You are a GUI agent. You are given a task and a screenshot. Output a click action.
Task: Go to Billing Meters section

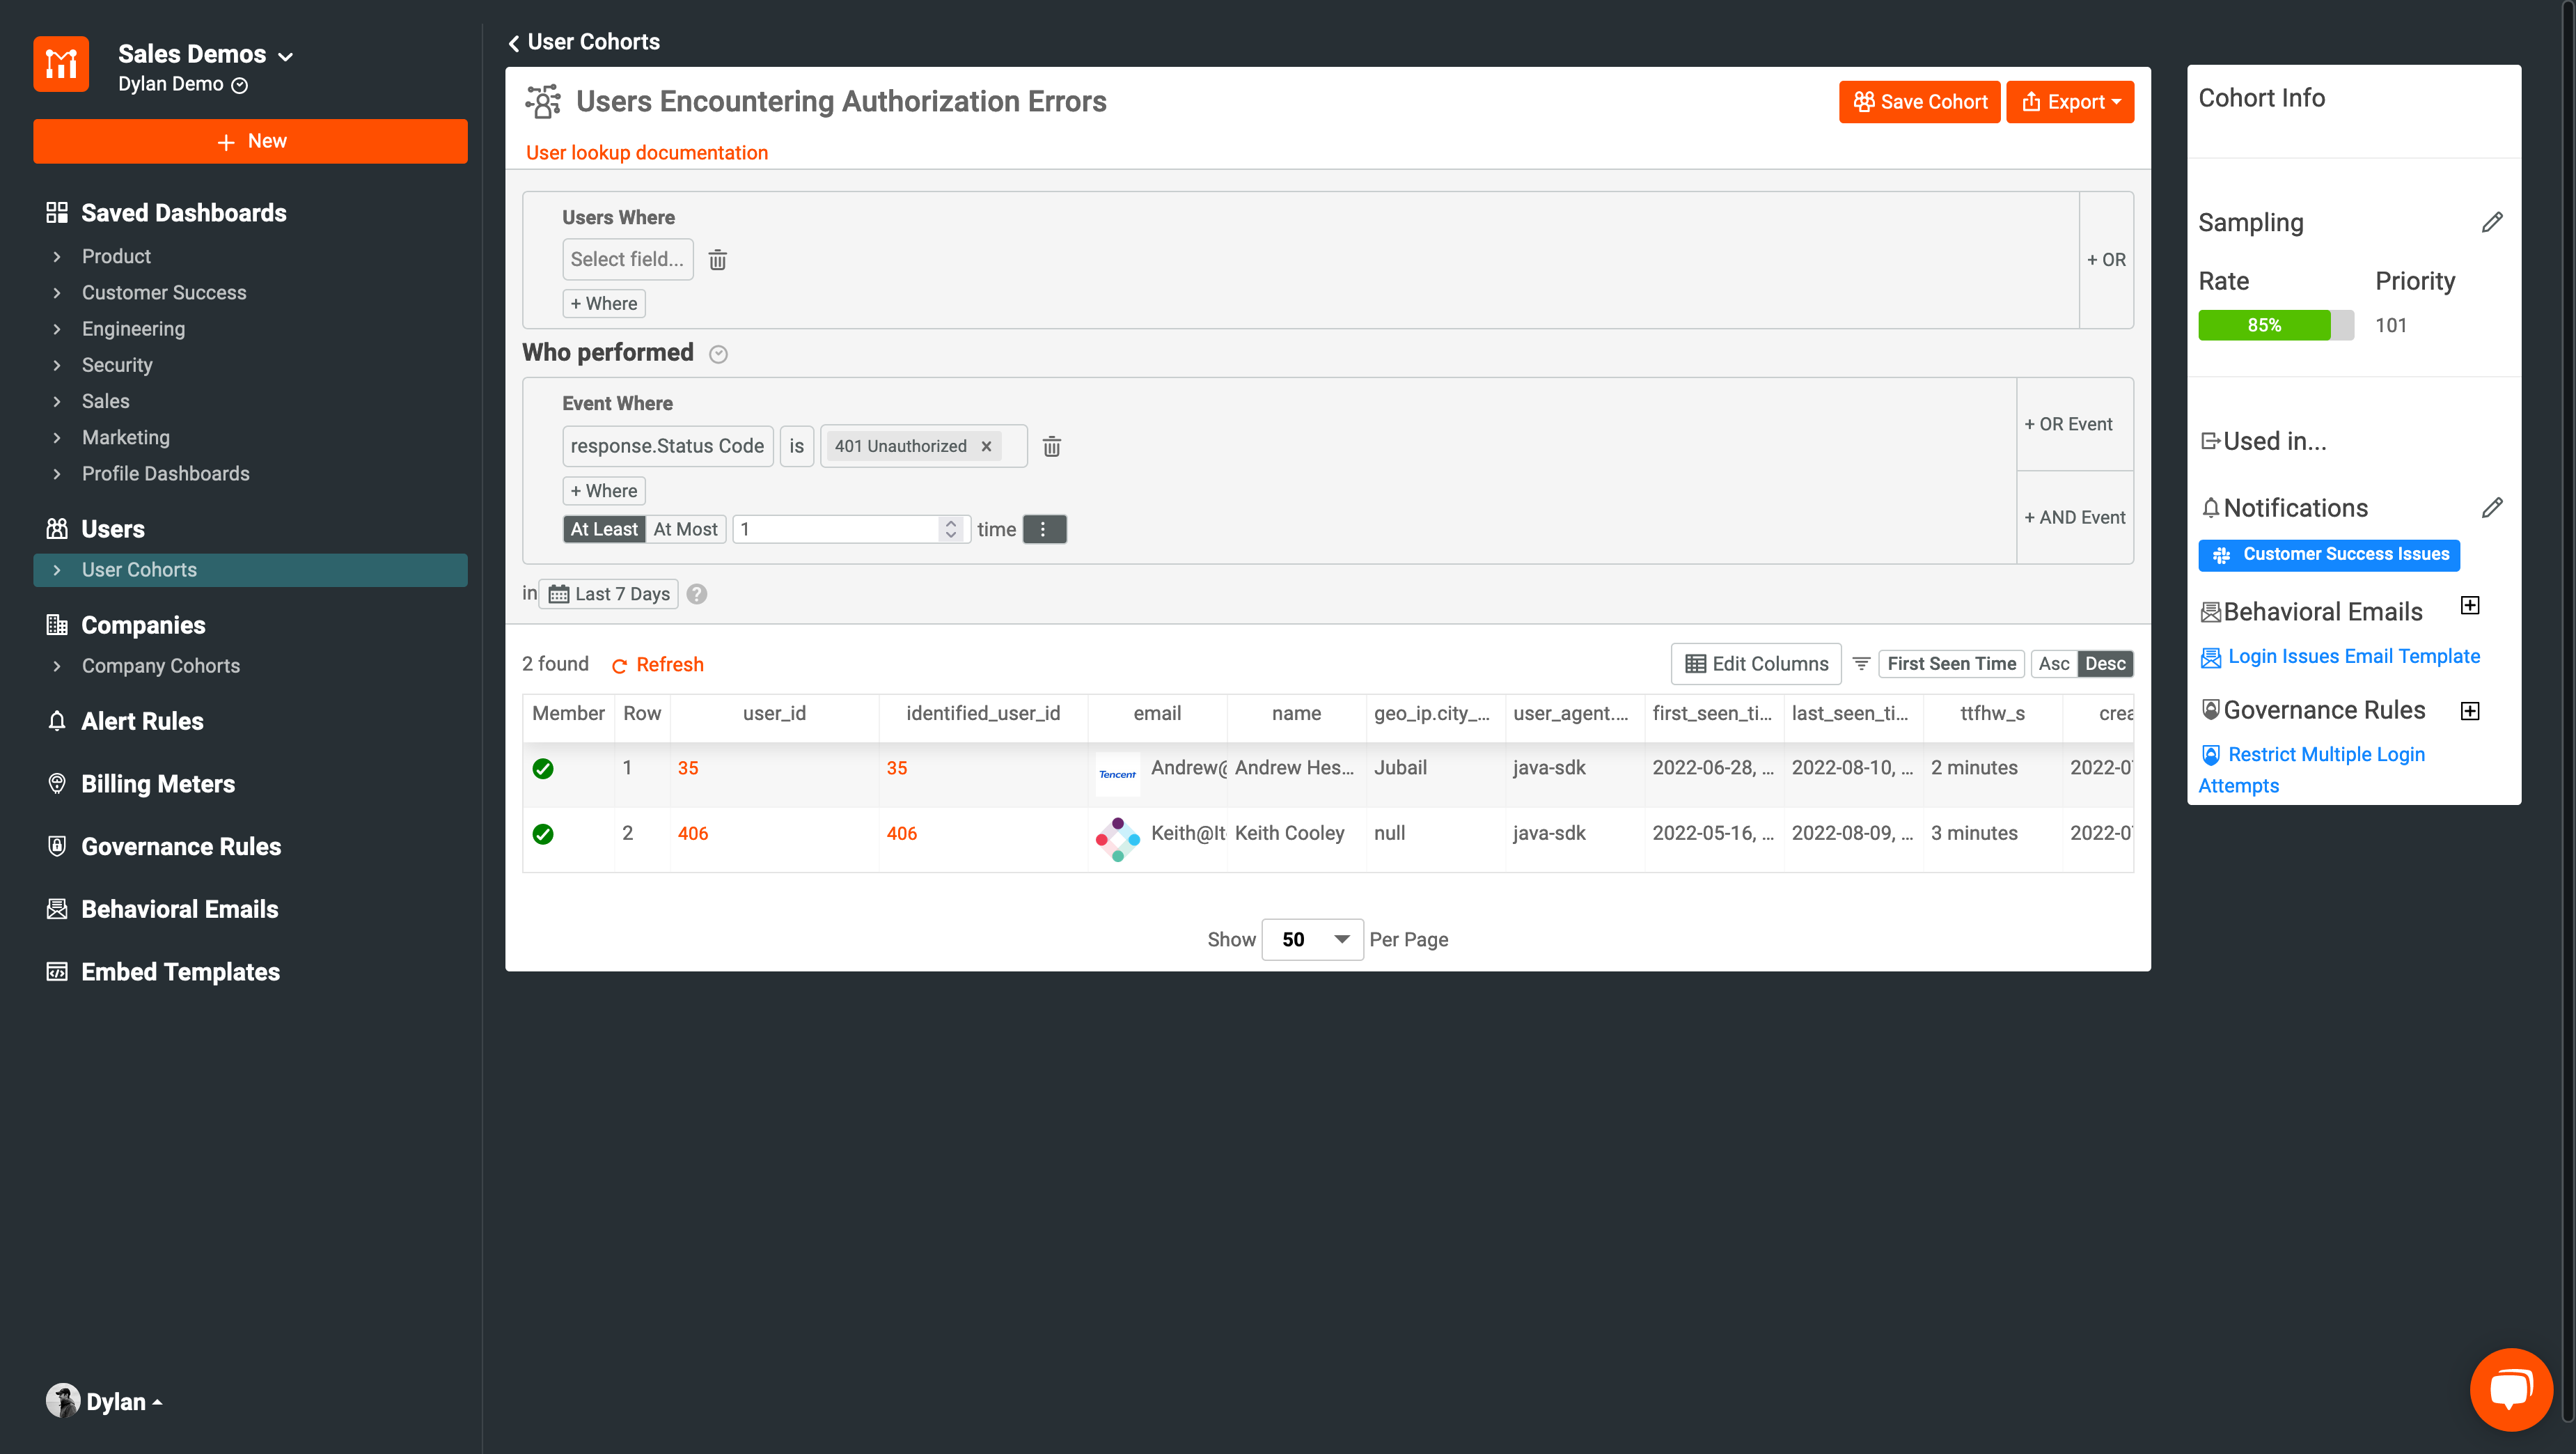[x=158, y=784]
